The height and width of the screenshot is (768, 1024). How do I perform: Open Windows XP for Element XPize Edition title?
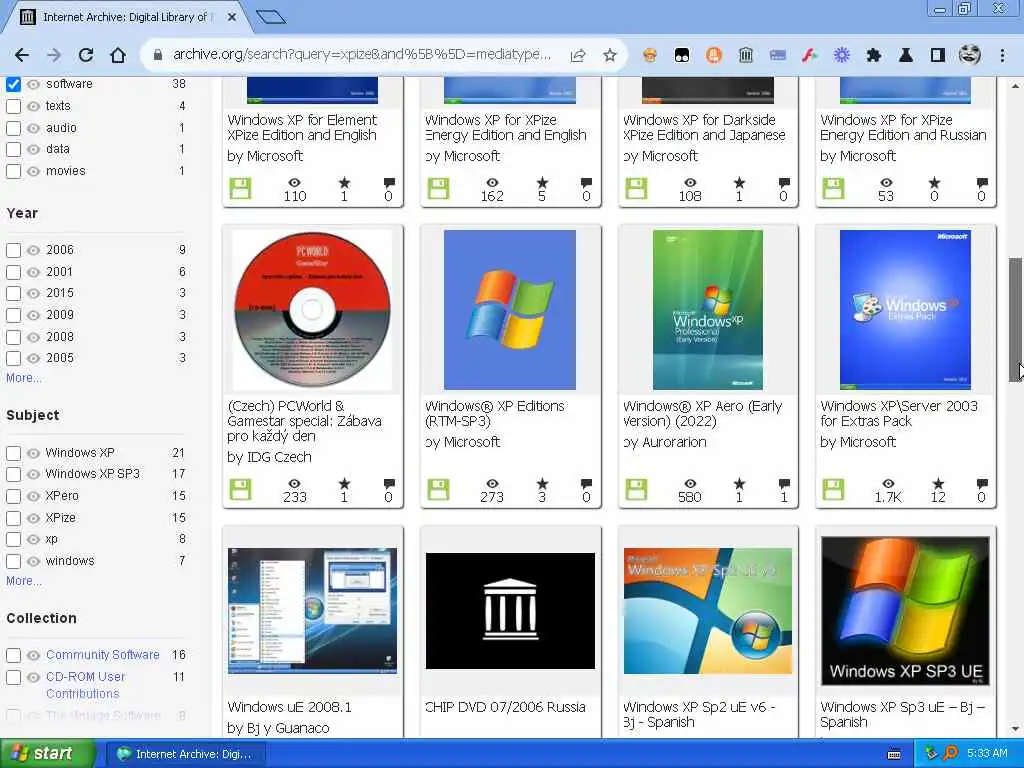[x=302, y=127]
